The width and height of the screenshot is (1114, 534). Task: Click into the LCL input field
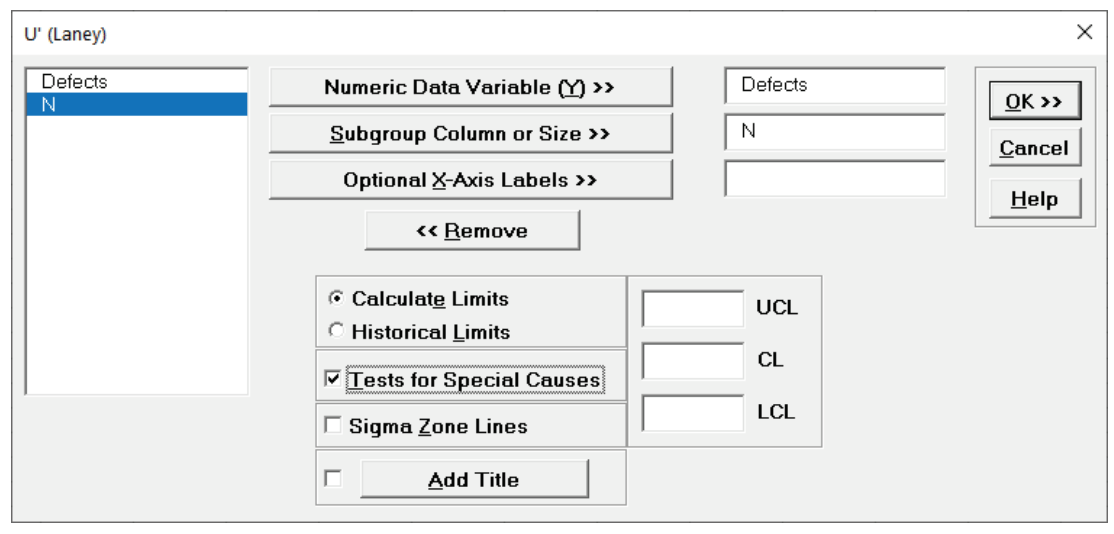pyautogui.click(x=692, y=413)
